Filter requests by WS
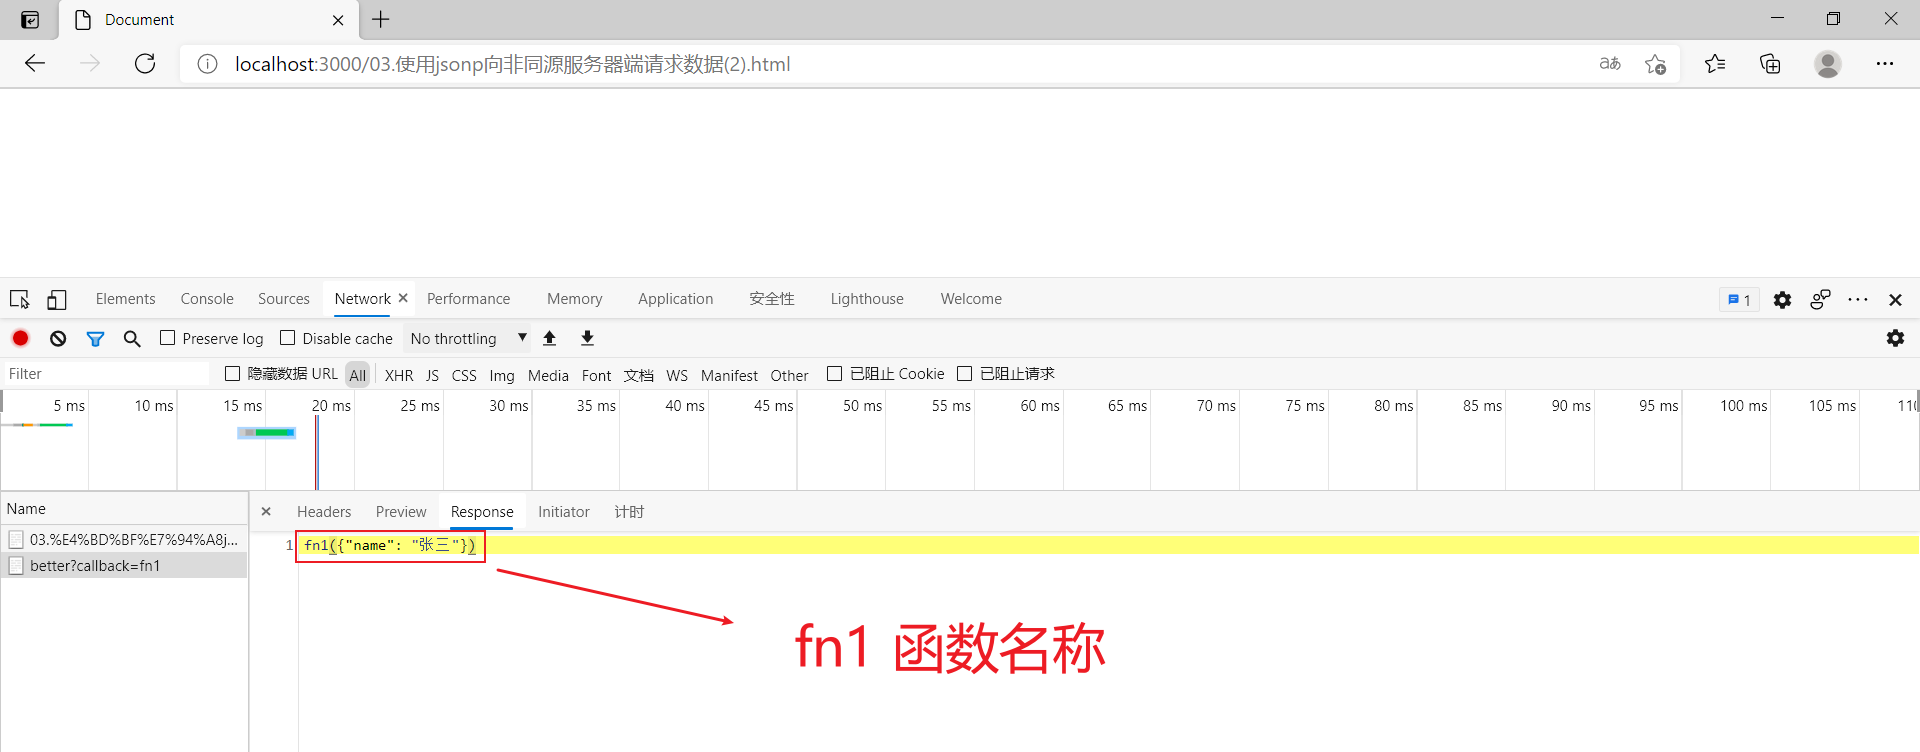The image size is (1920, 752). (677, 375)
